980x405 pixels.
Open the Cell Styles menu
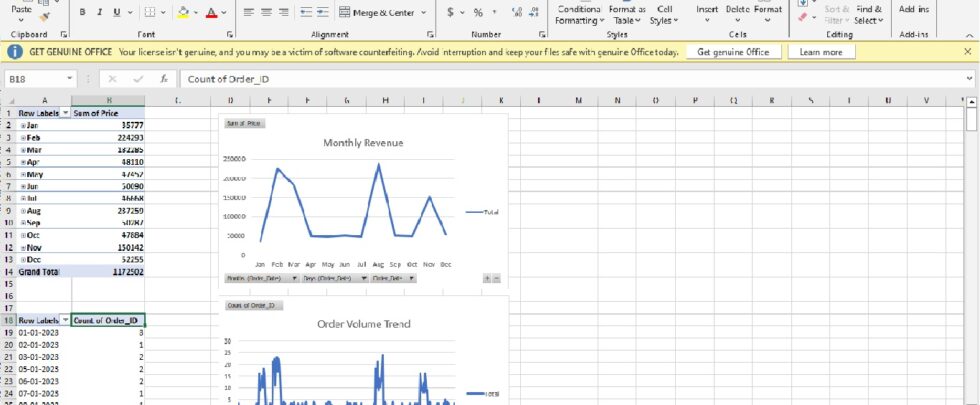[x=661, y=14]
